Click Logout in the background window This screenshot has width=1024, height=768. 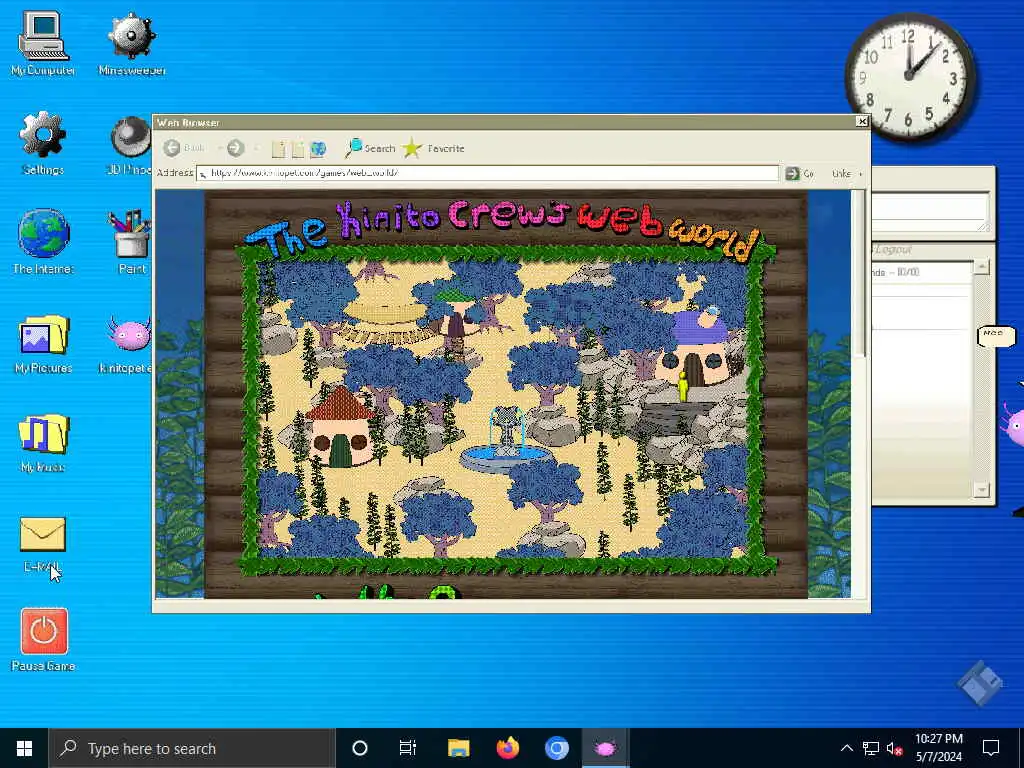[x=893, y=250]
